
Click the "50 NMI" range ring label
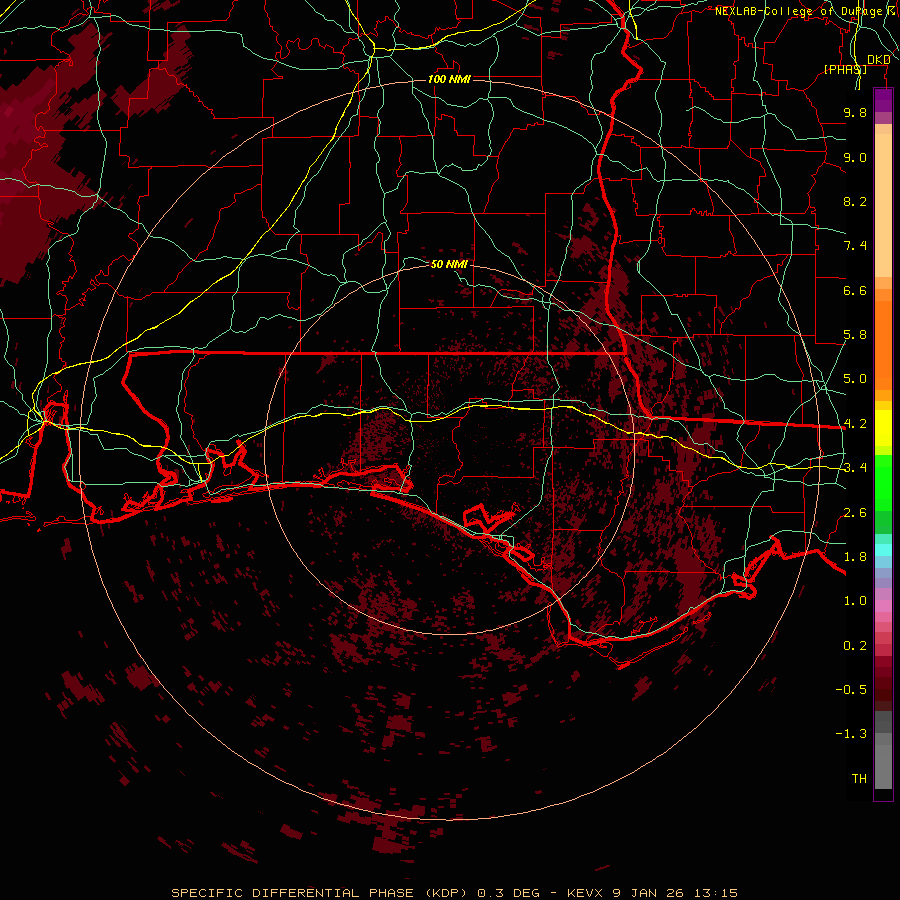tap(449, 264)
